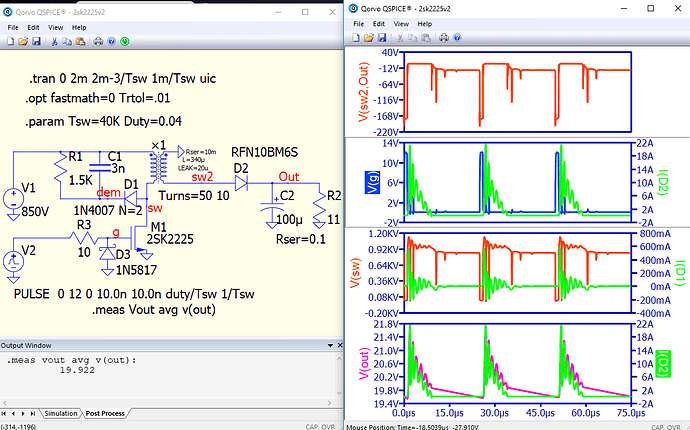Viewport: 690px width, 430px height.
Task: Open a file using schematic toolbar folder icon
Action: (x=23, y=41)
